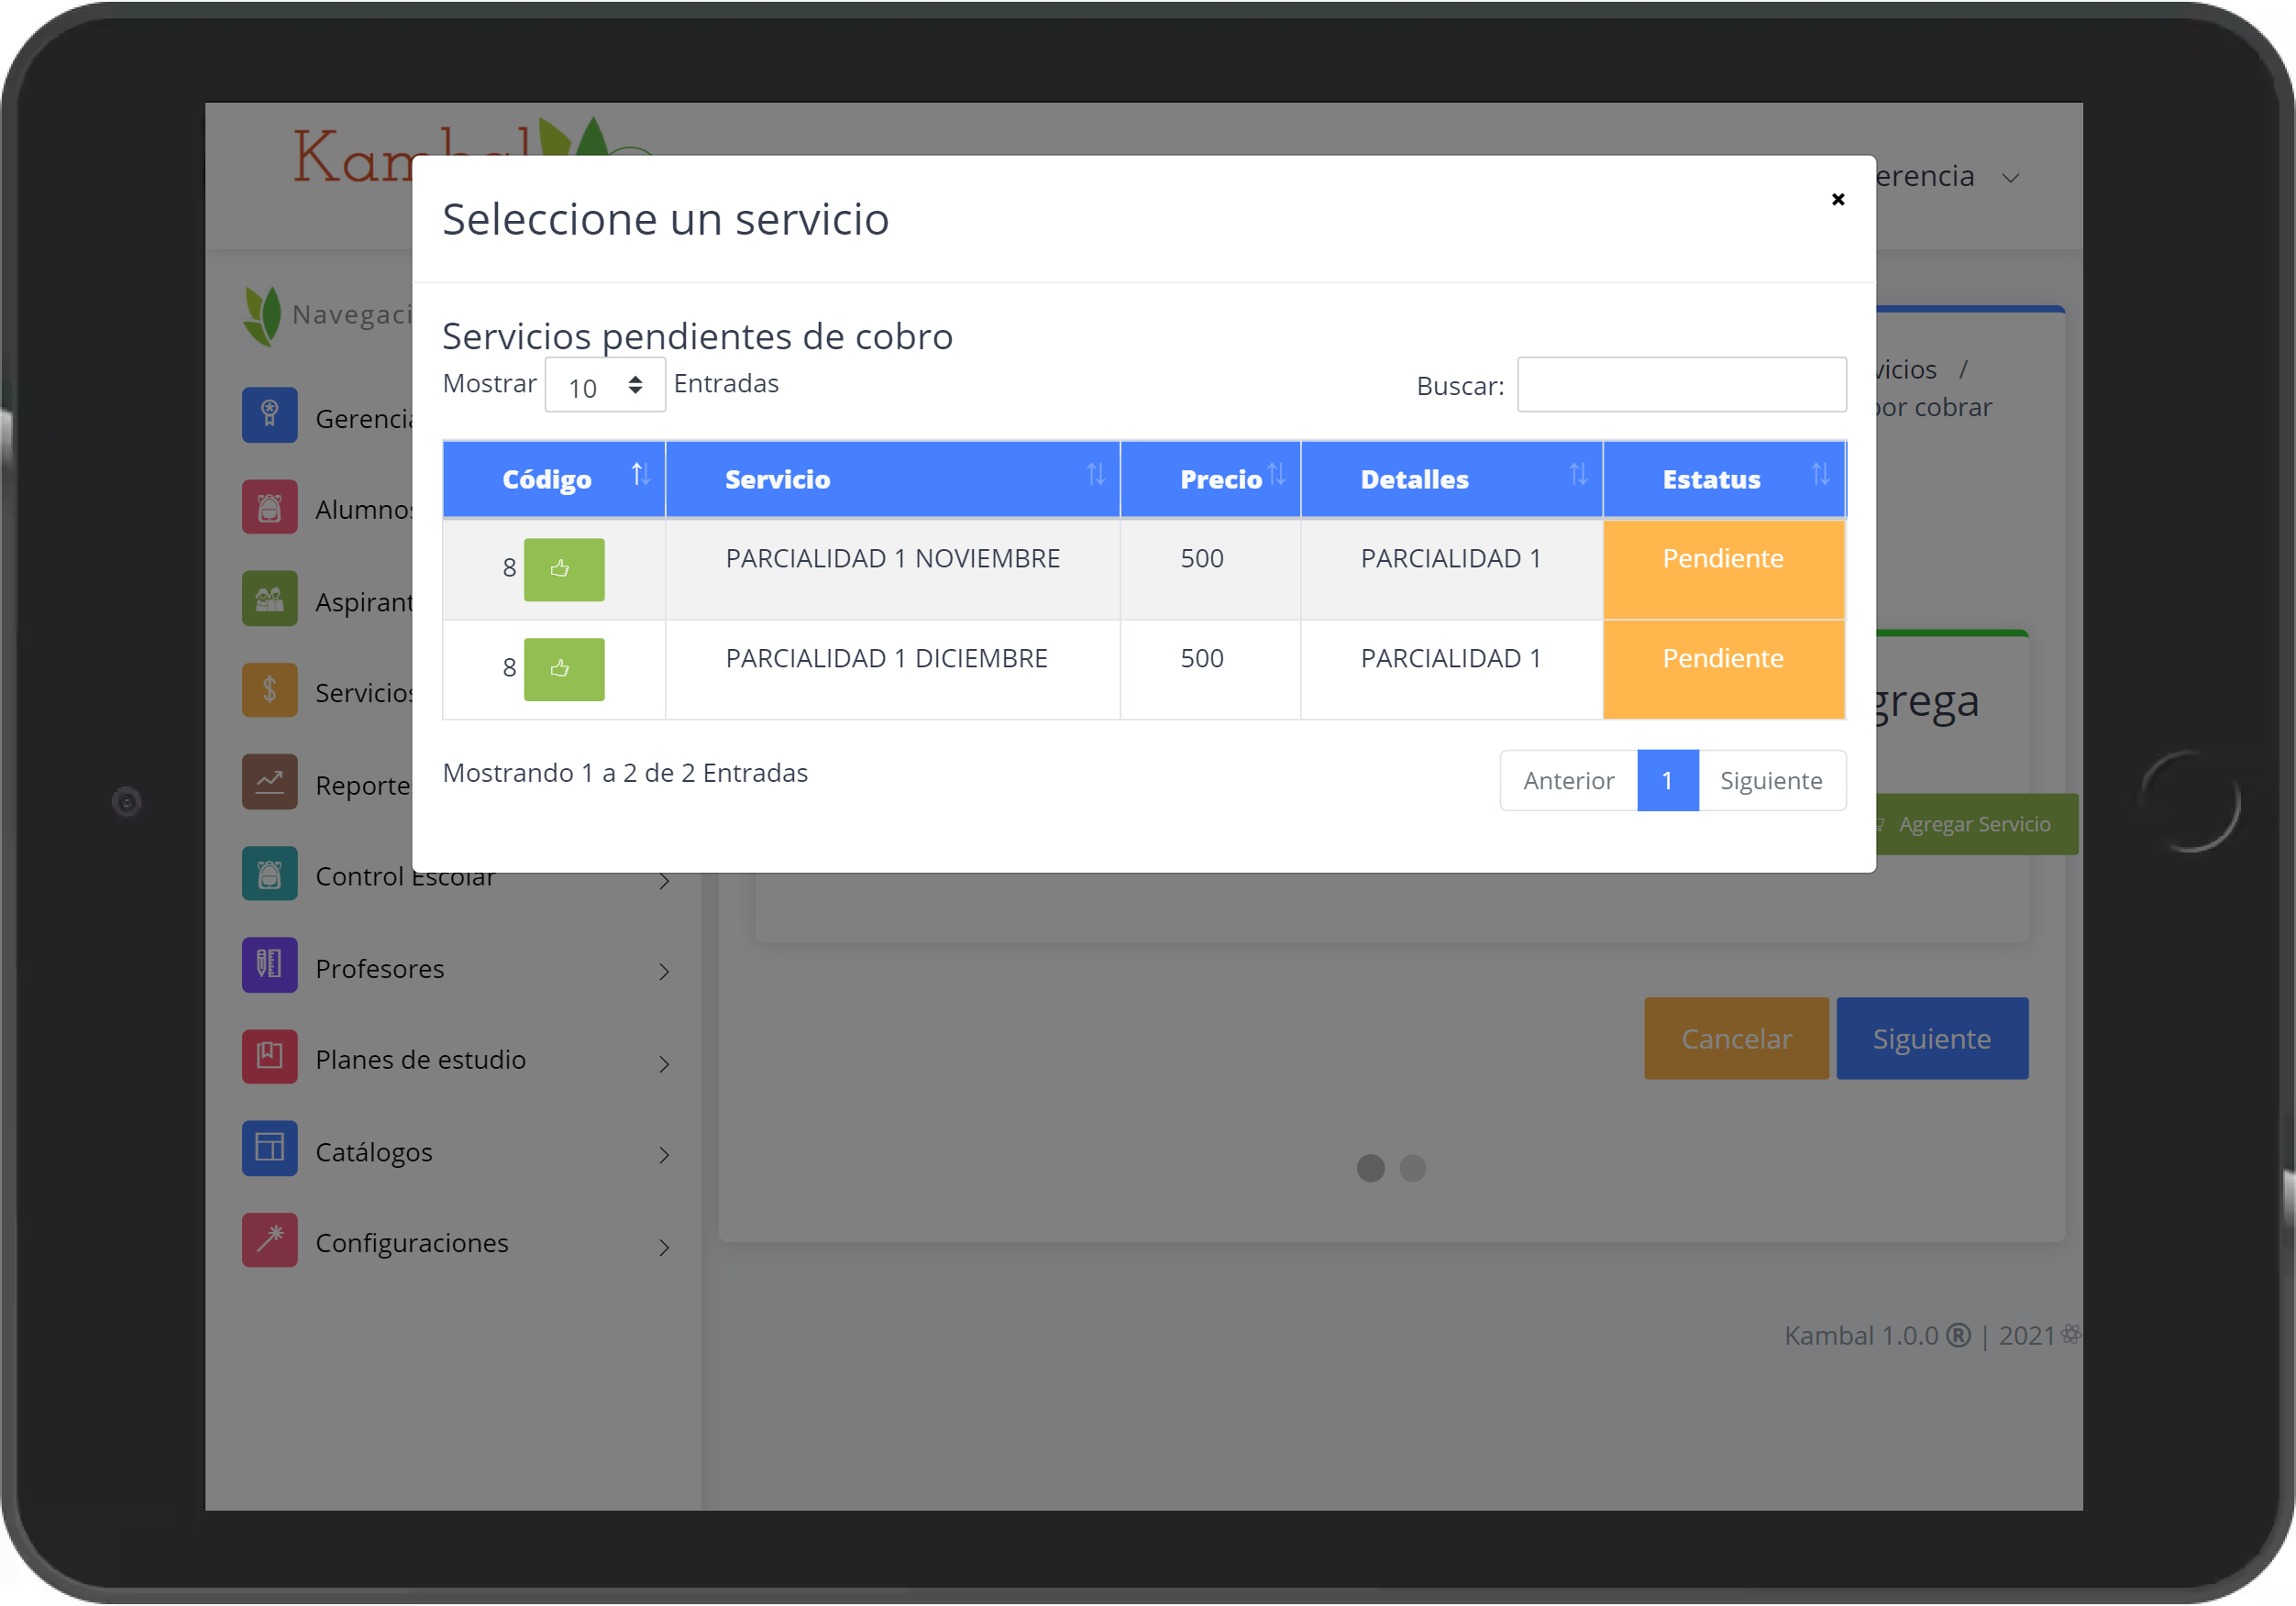This screenshot has height=1606, width=2296.
Task: Expand the Configuraciones menu chevron
Action: 664,1248
